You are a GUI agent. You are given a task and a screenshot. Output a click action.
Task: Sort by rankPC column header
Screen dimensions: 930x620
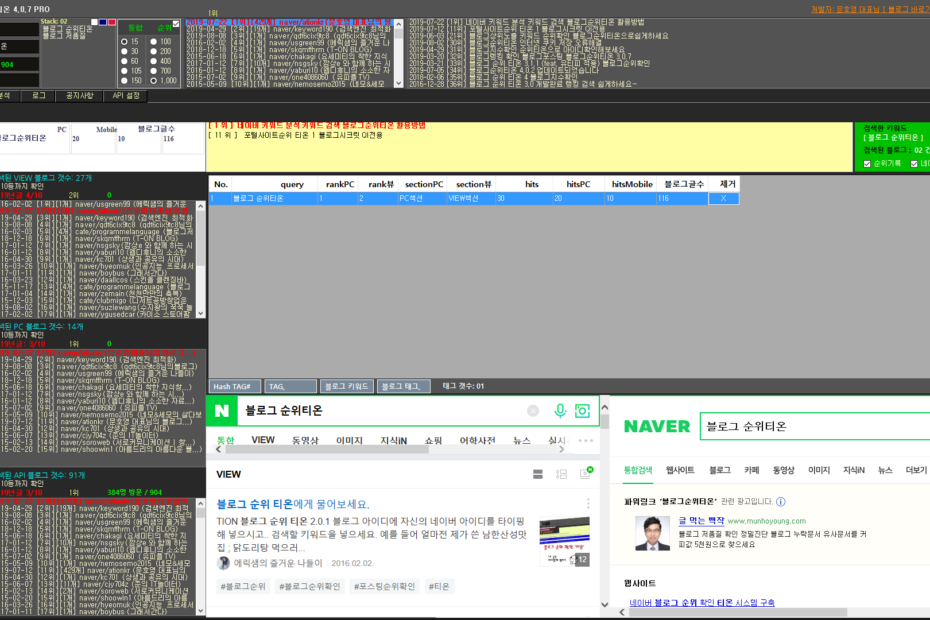click(x=340, y=184)
